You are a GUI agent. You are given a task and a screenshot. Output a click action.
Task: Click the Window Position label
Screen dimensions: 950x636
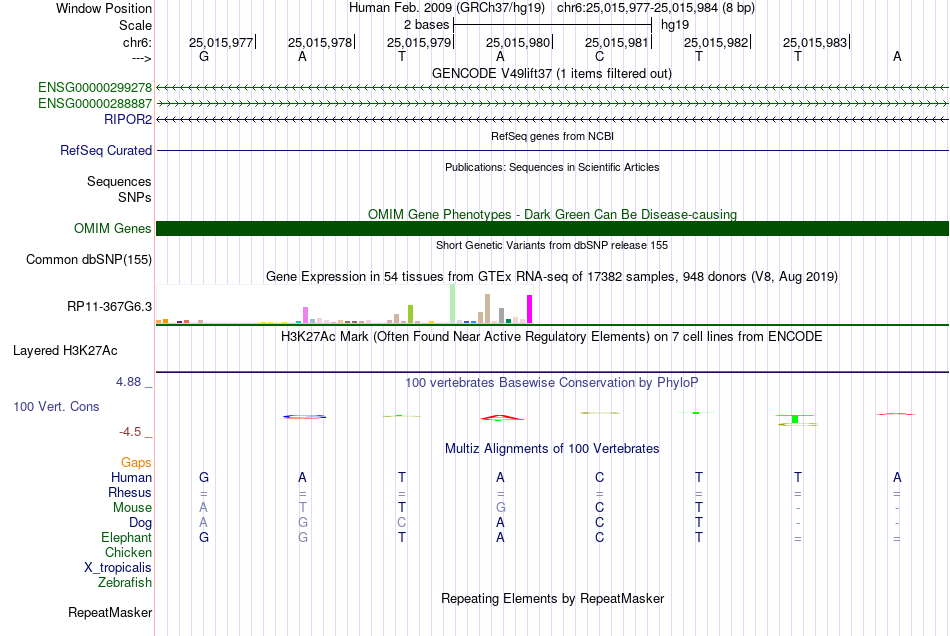click(104, 8)
